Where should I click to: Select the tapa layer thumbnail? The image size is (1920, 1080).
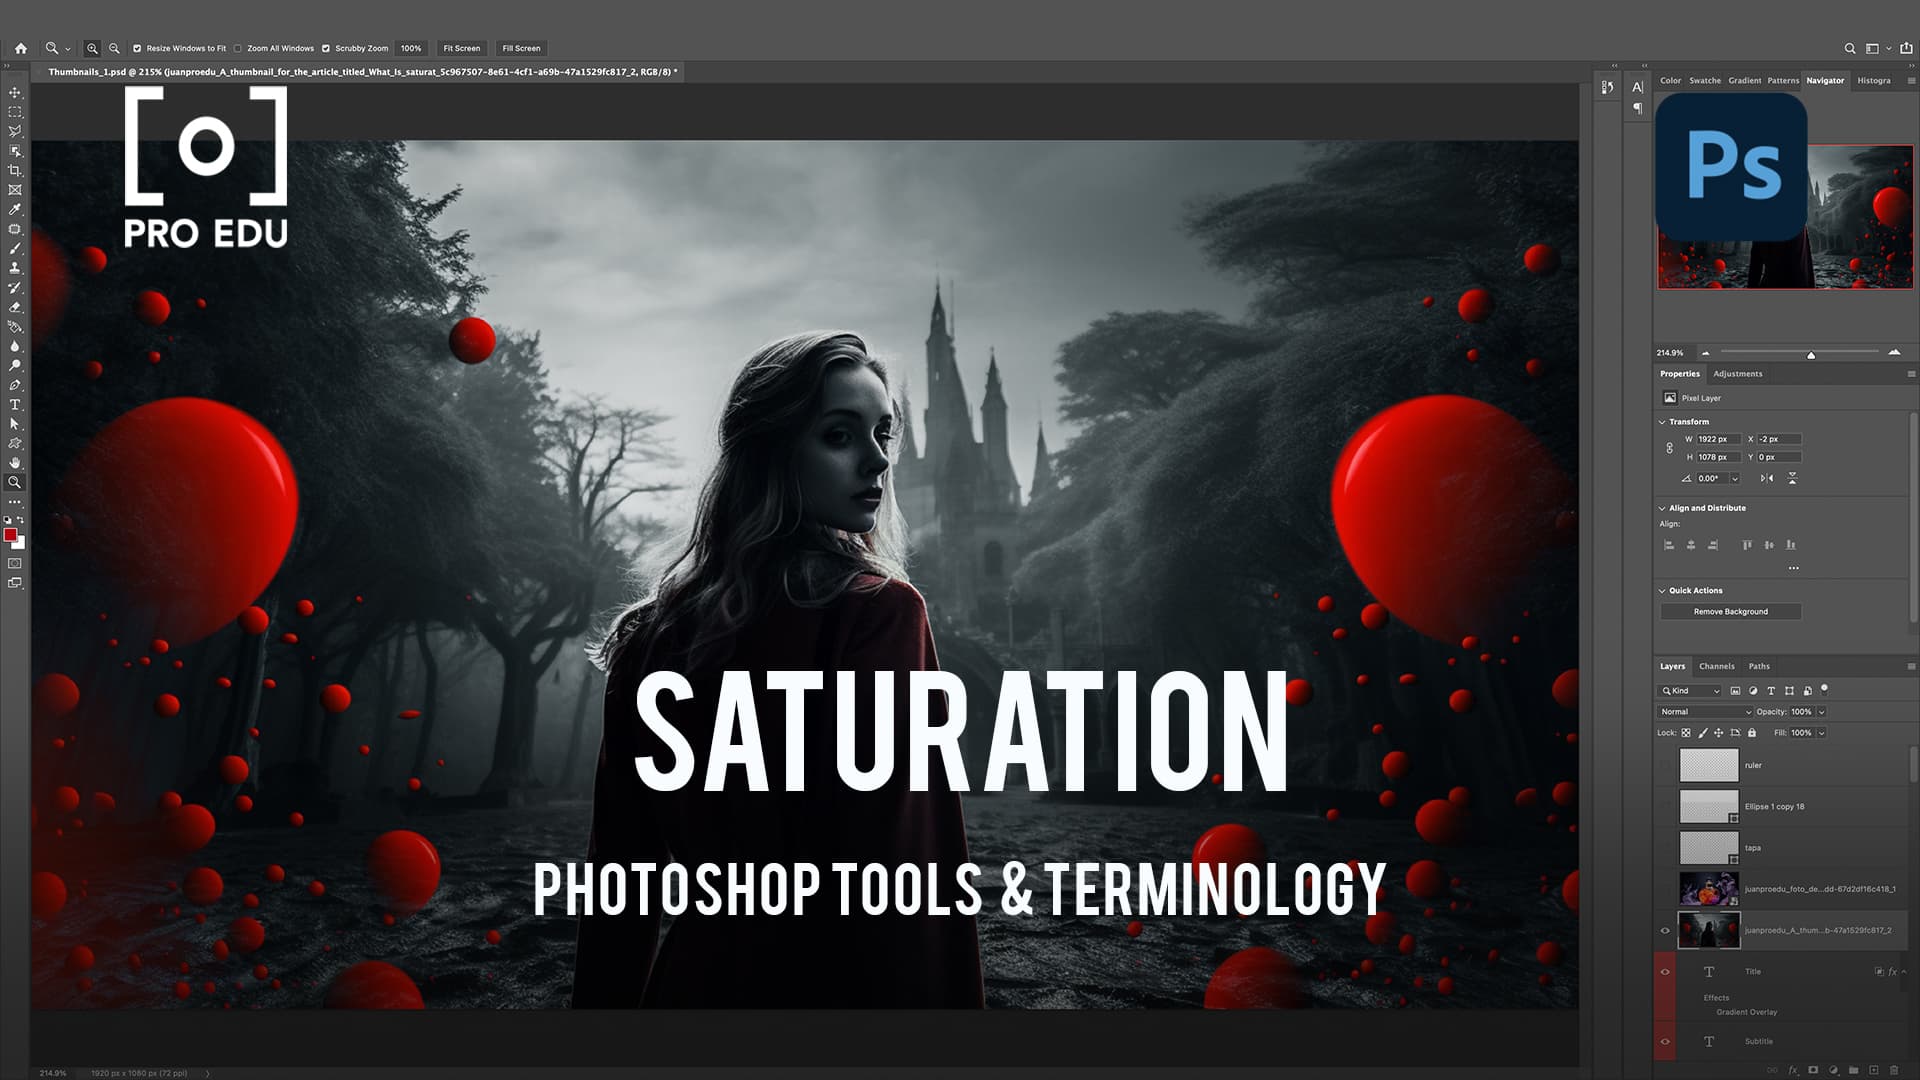1709,847
